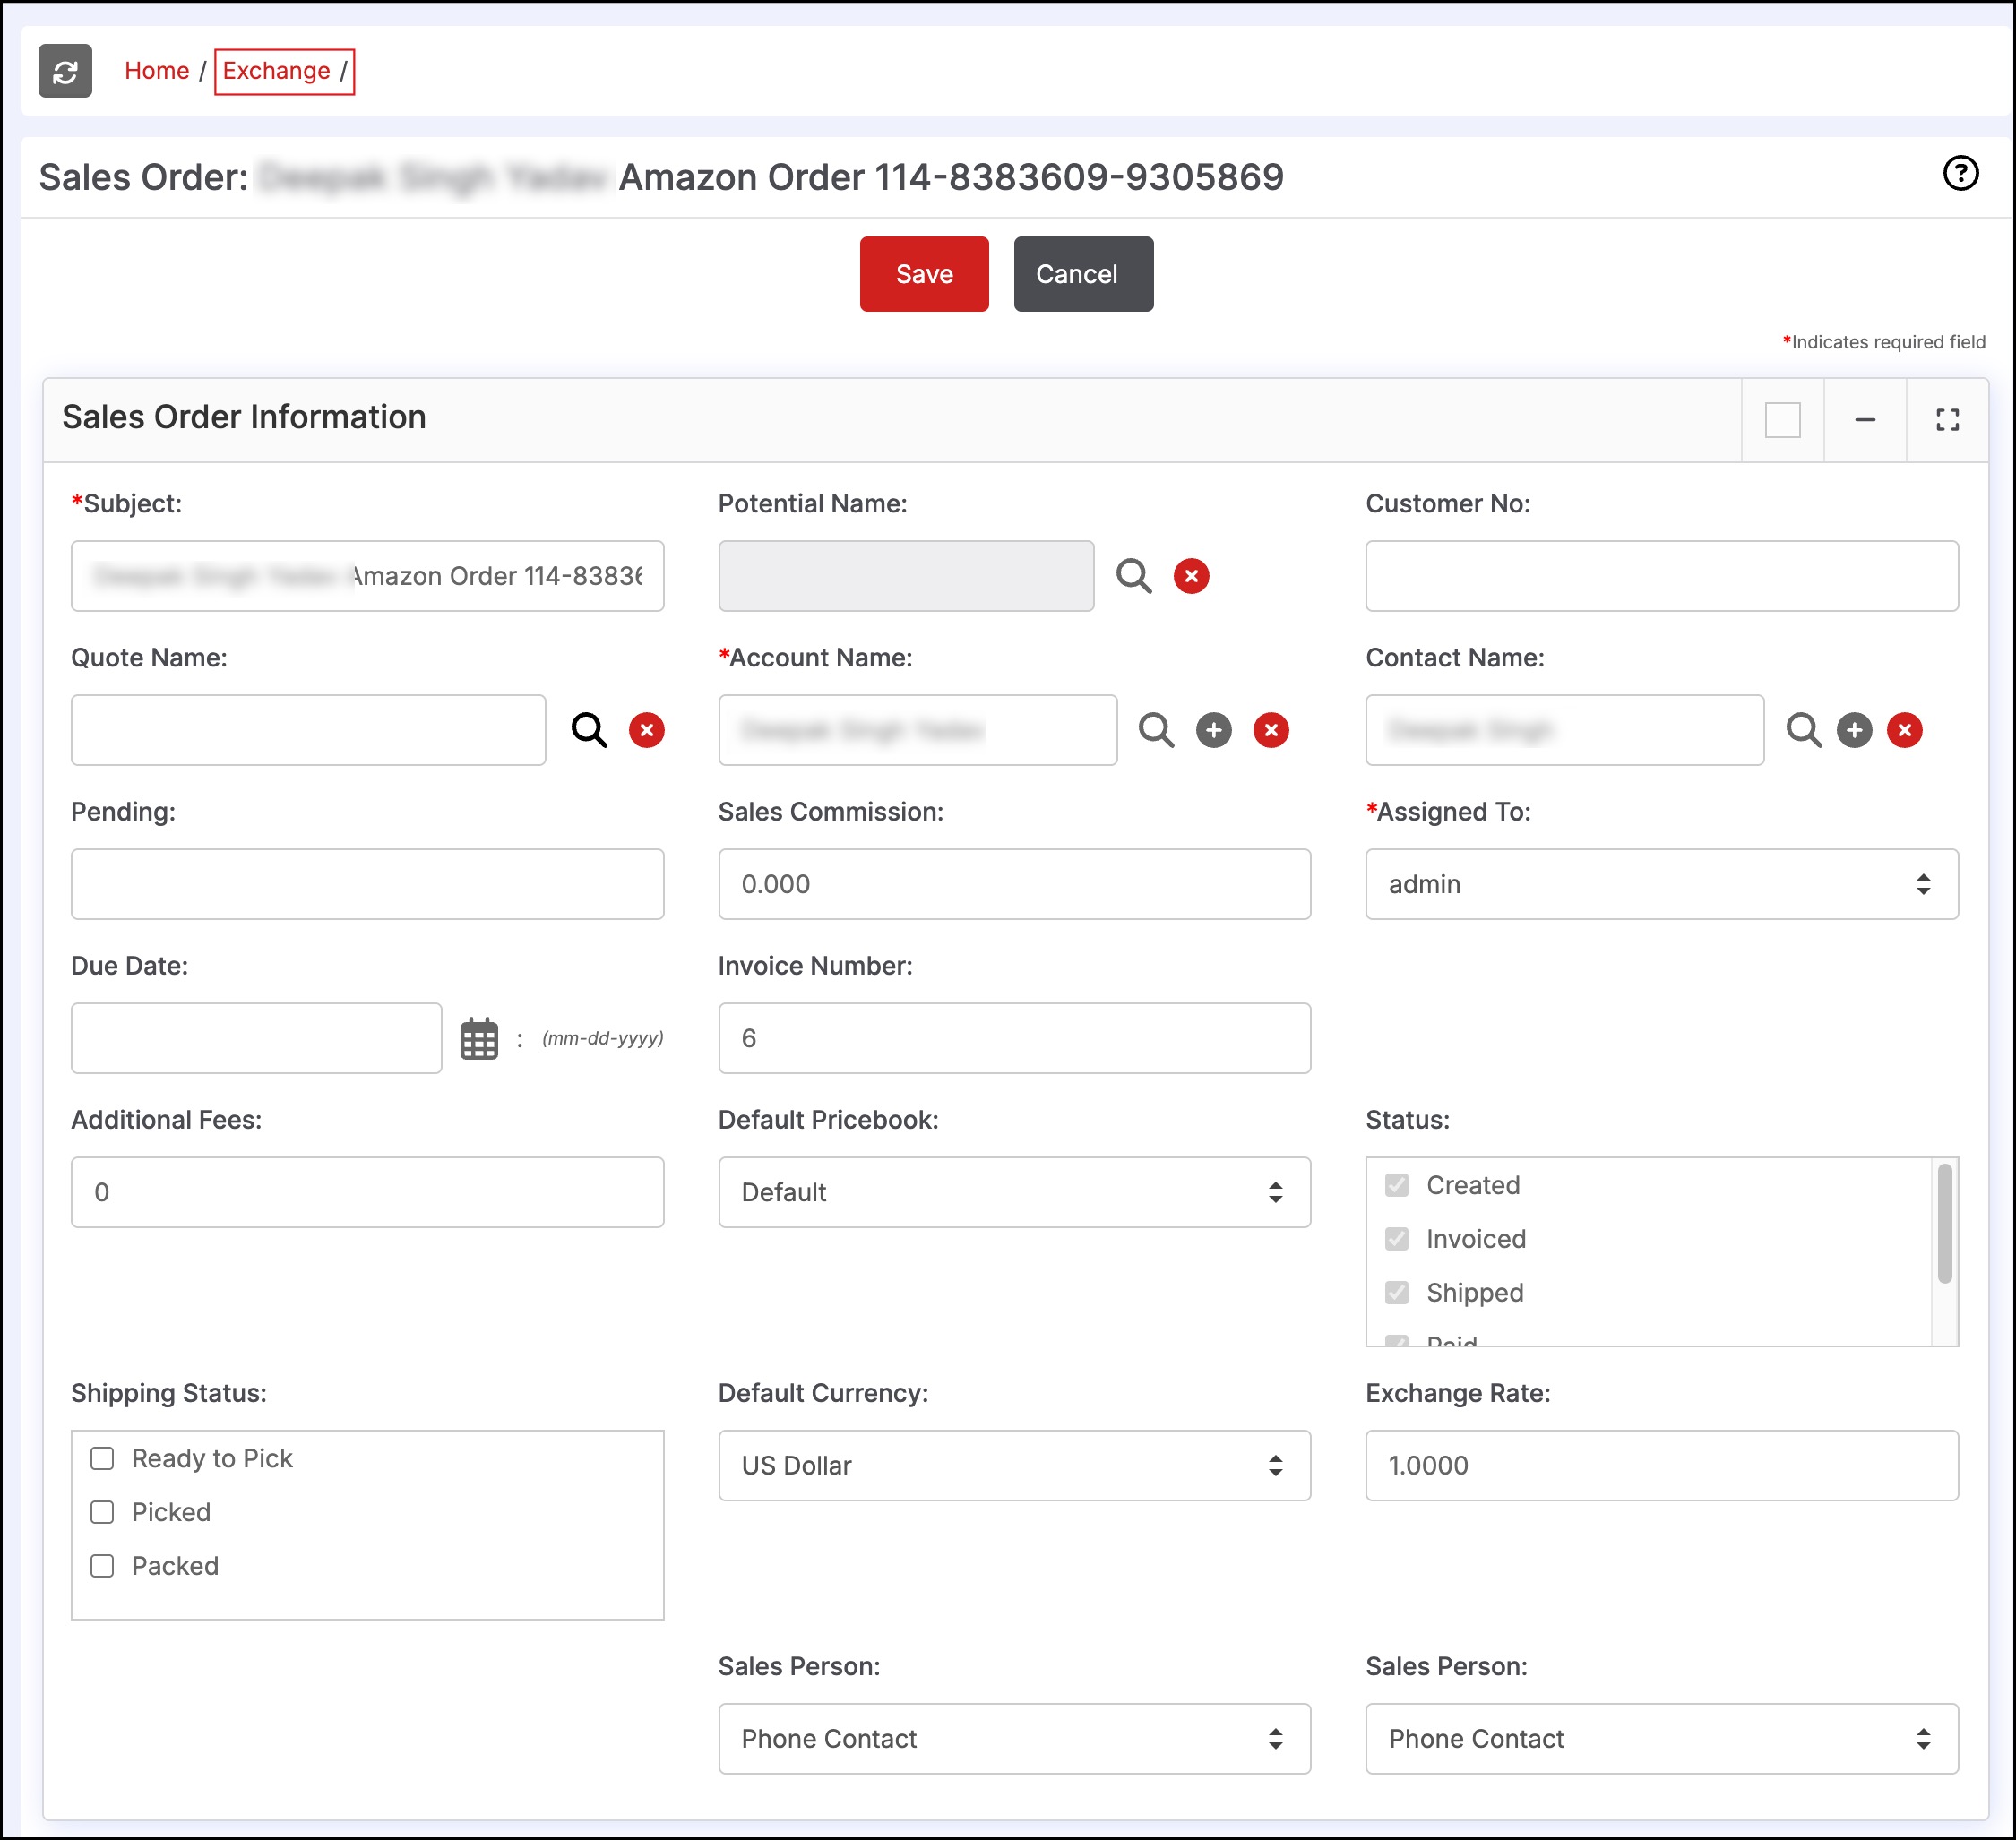
Task: Toggle the Created status checkbox
Action: pyautogui.click(x=1397, y=1185)
